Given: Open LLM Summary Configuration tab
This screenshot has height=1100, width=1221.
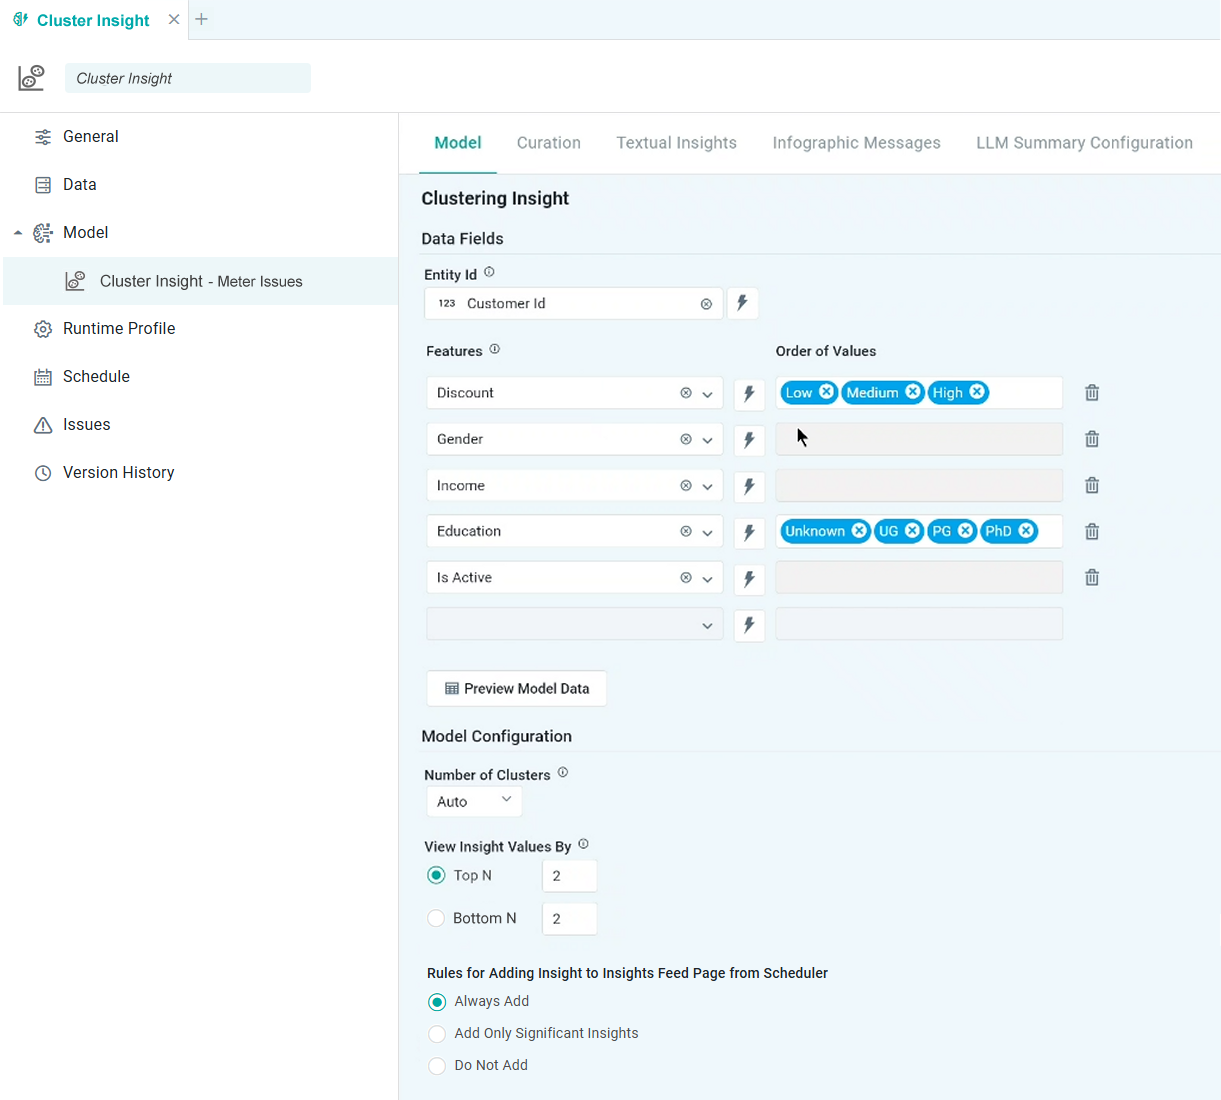Looking at the screenshot, I should point(1085,143).
